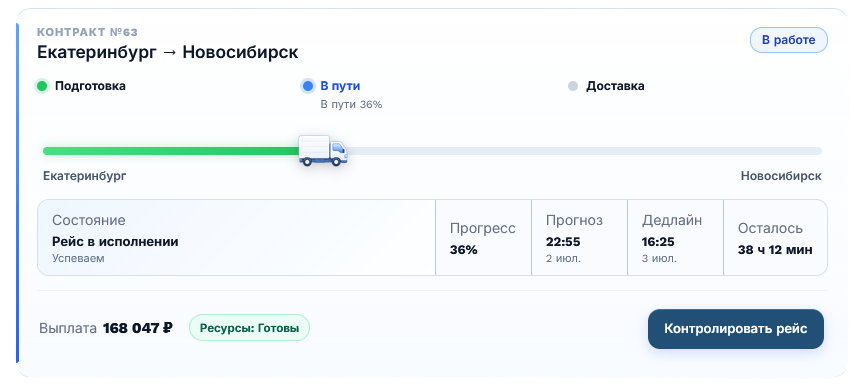Image resolution: width=866 pixels, height=386 pixels.
Task: Select the Дедлайн 16:25 cell
Action: 675,237
